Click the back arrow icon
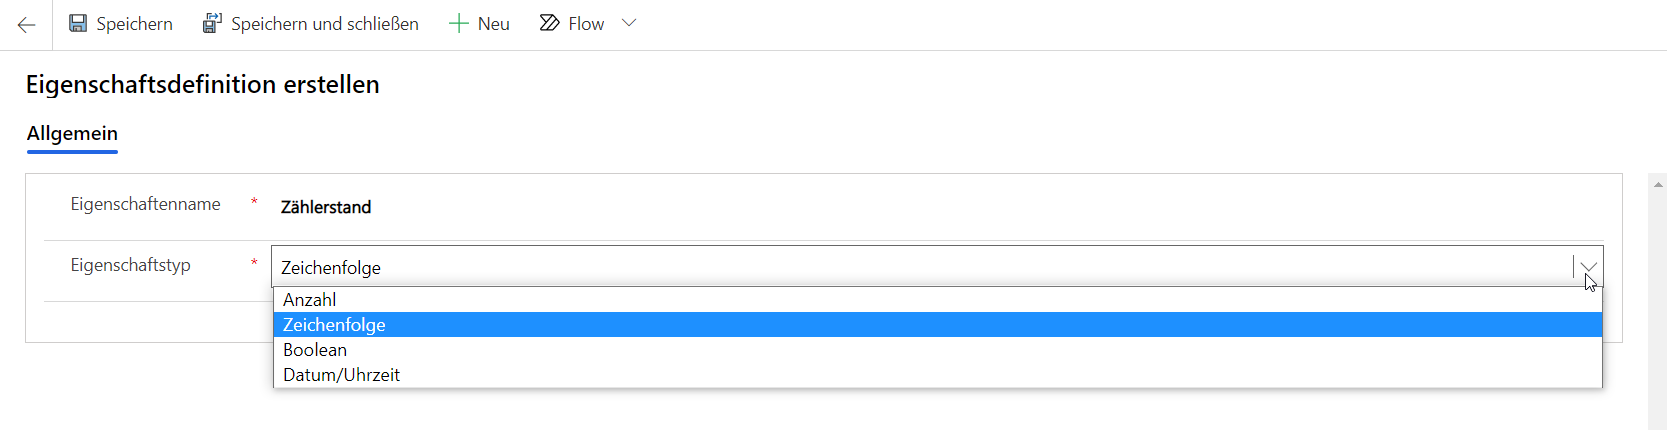Screen dimensions: 1667x430 tap(27, 25)
